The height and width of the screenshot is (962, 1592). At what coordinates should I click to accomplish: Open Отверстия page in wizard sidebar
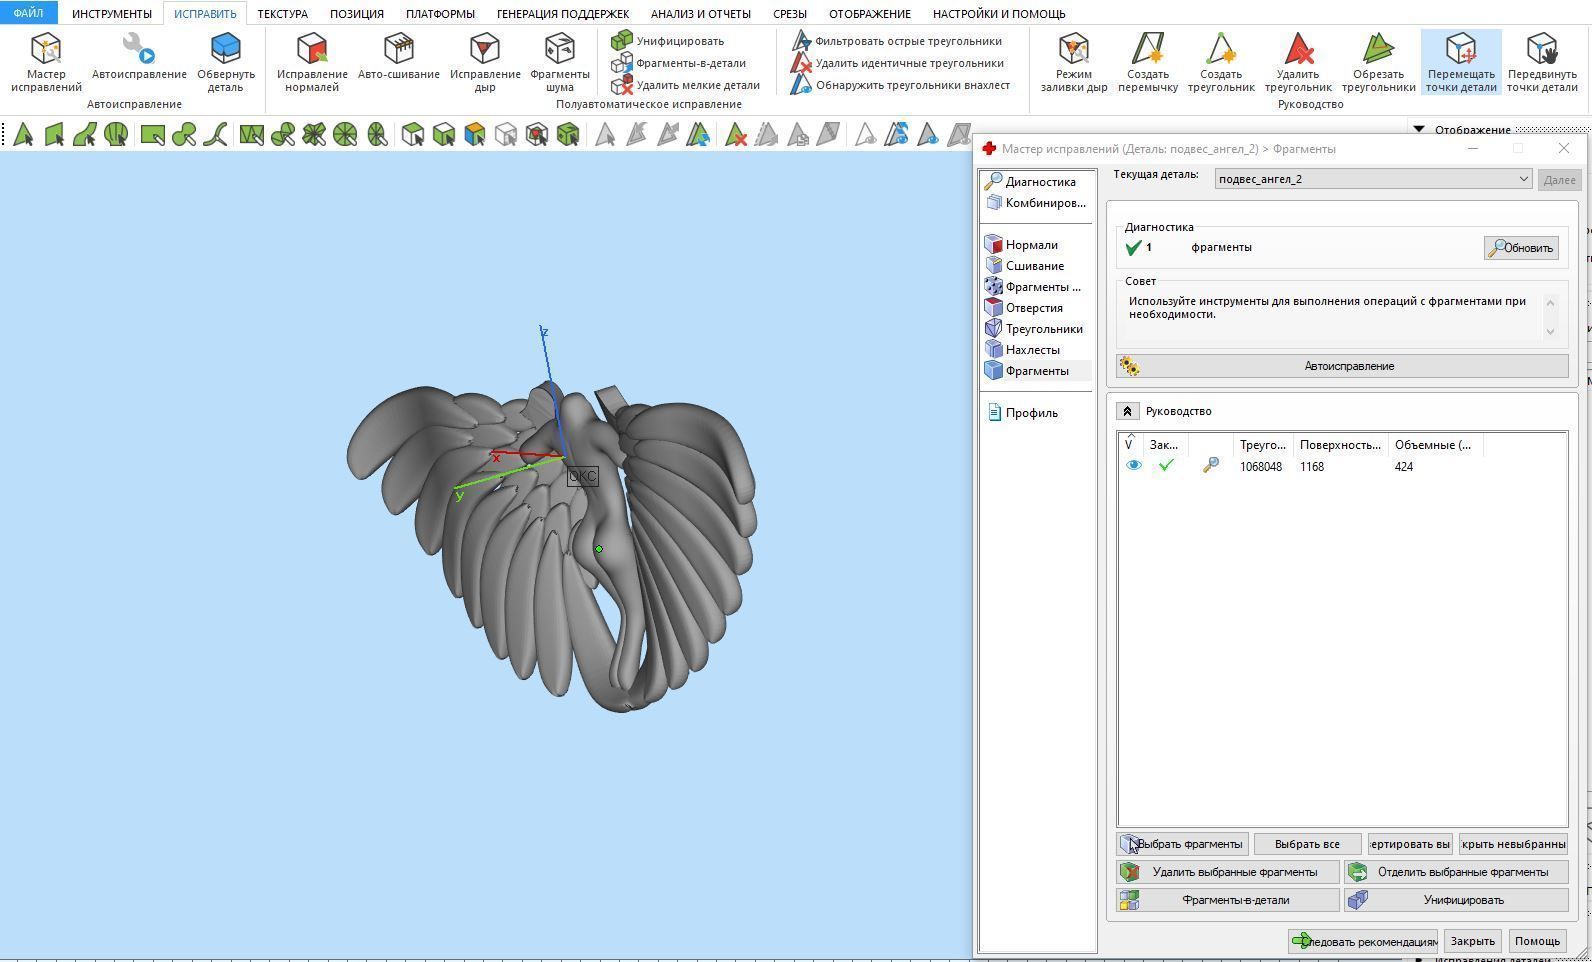click(1024, 308)
